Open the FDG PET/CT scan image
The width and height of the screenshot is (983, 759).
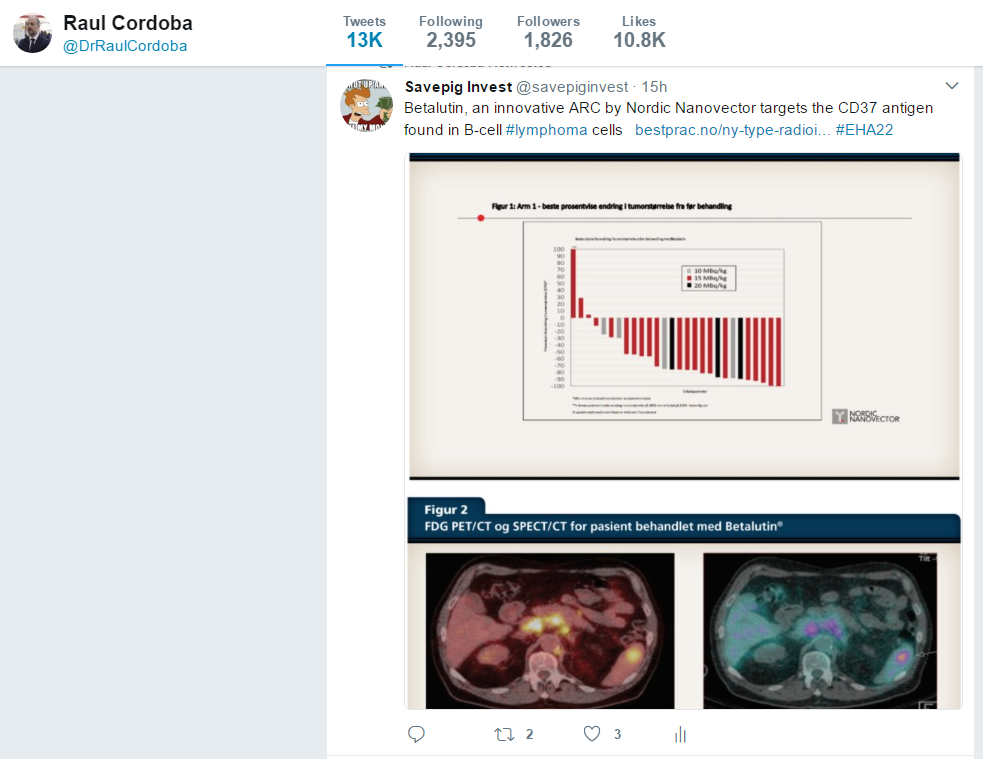pos(550,631)
